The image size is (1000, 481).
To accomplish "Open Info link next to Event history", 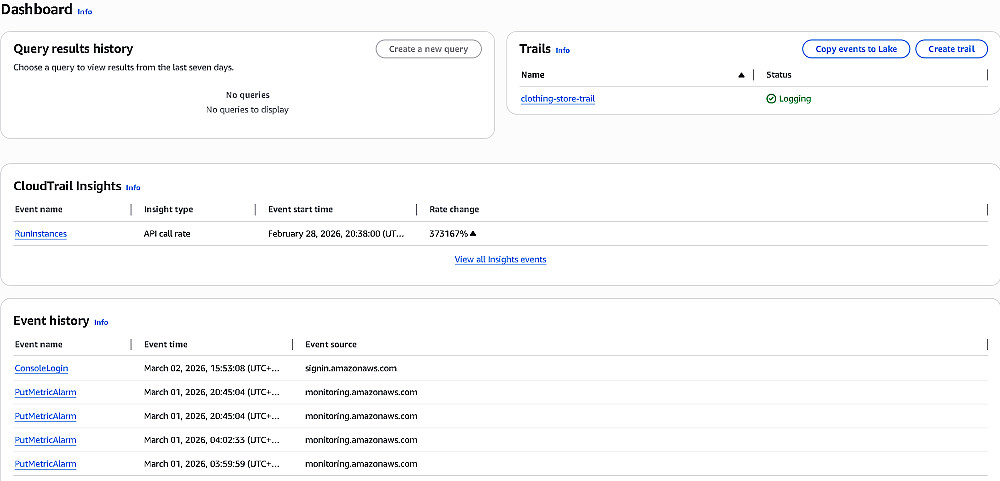I will (x=101, y=322).
